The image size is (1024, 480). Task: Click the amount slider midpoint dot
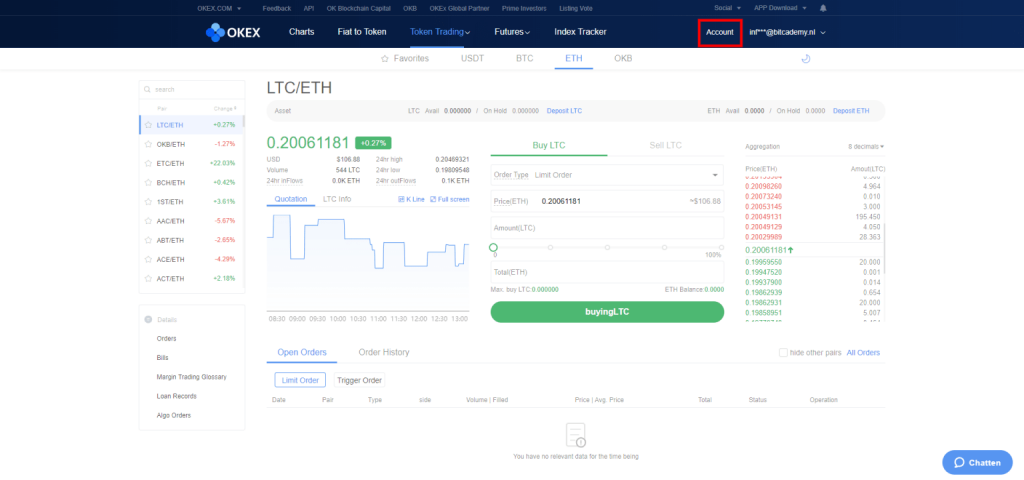[607, 248]
